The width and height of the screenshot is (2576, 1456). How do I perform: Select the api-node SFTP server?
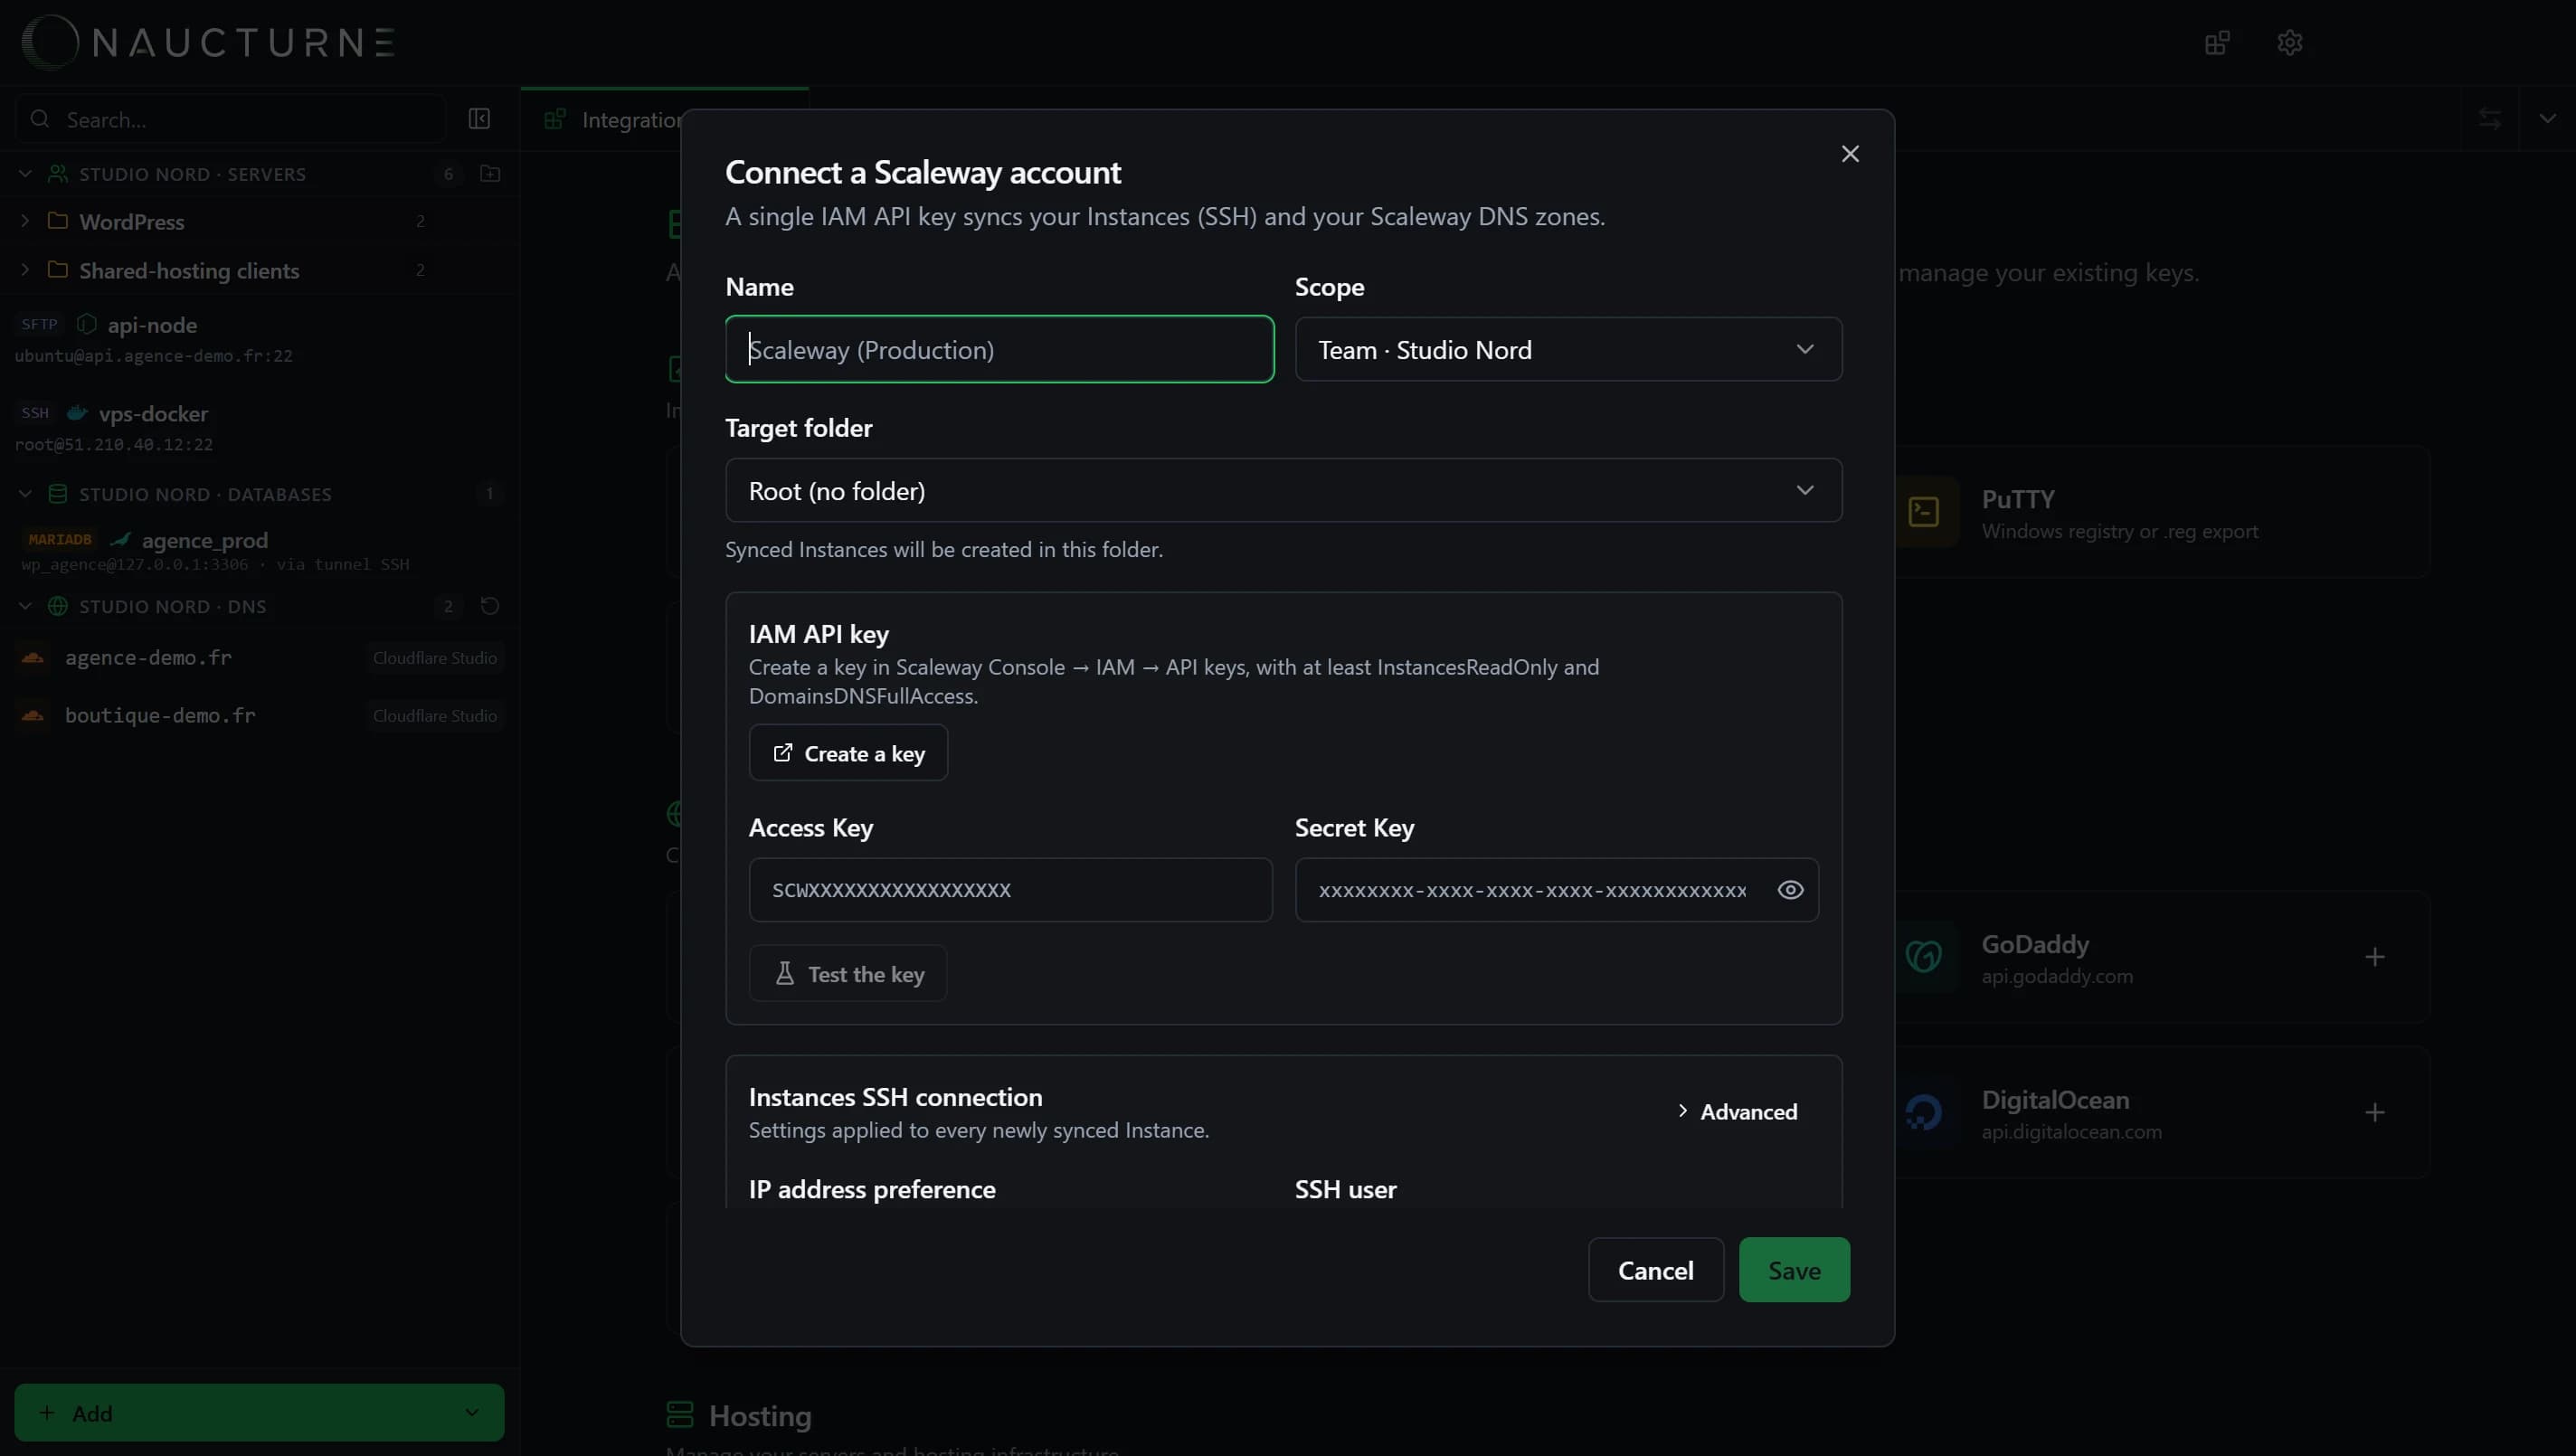(259, 339)
